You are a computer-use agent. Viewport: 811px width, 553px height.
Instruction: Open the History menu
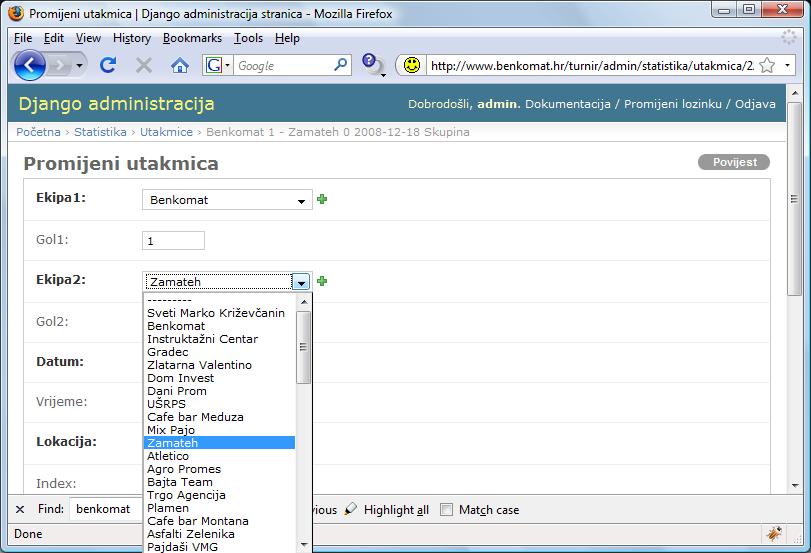[132, 38]
